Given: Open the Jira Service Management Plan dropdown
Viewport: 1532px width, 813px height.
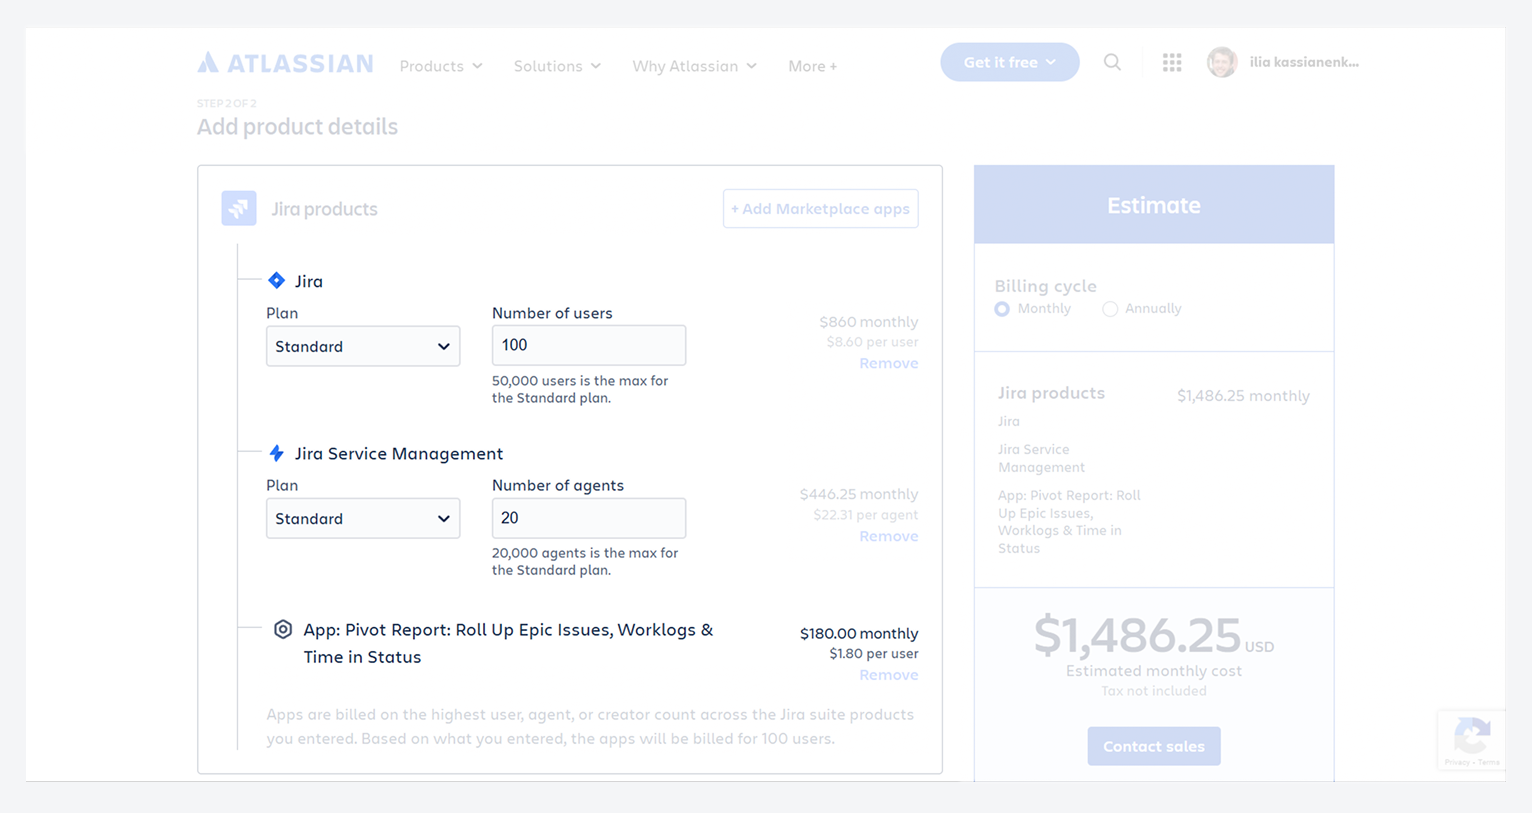Looking at the screenshot, I should tap(363, 518).
